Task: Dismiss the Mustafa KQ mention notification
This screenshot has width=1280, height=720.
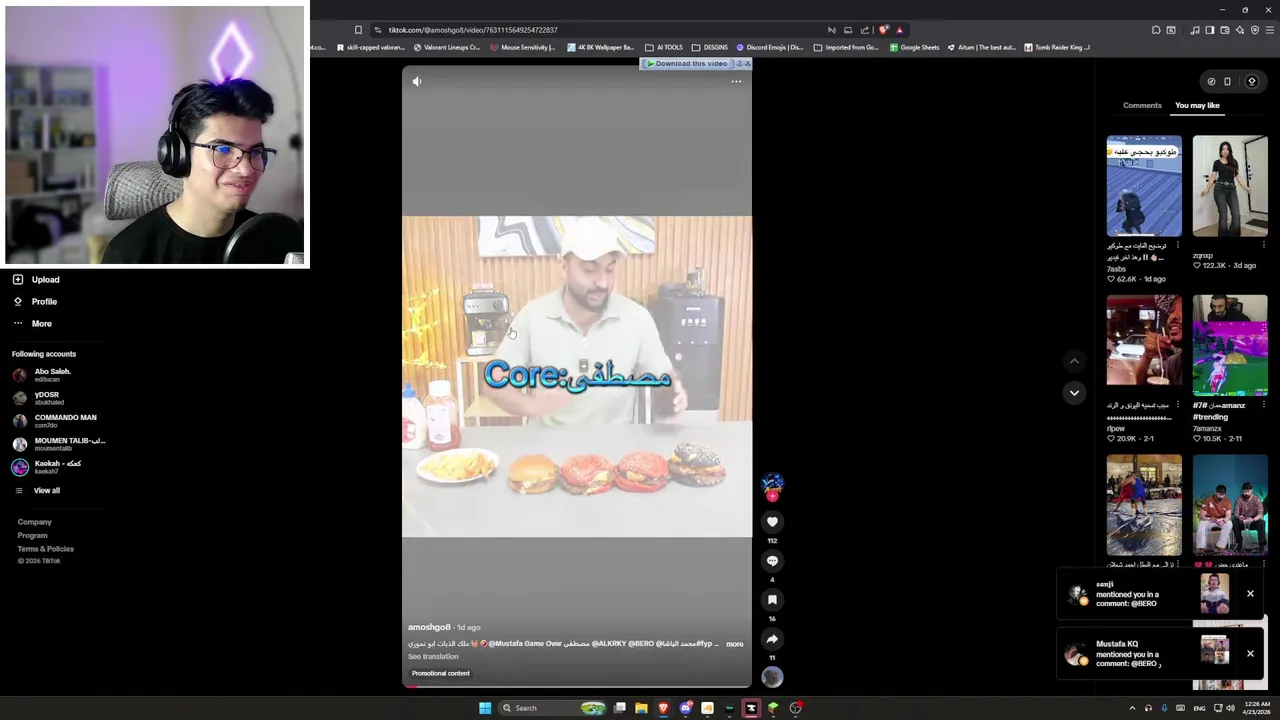Action: tap(1250, 654)
